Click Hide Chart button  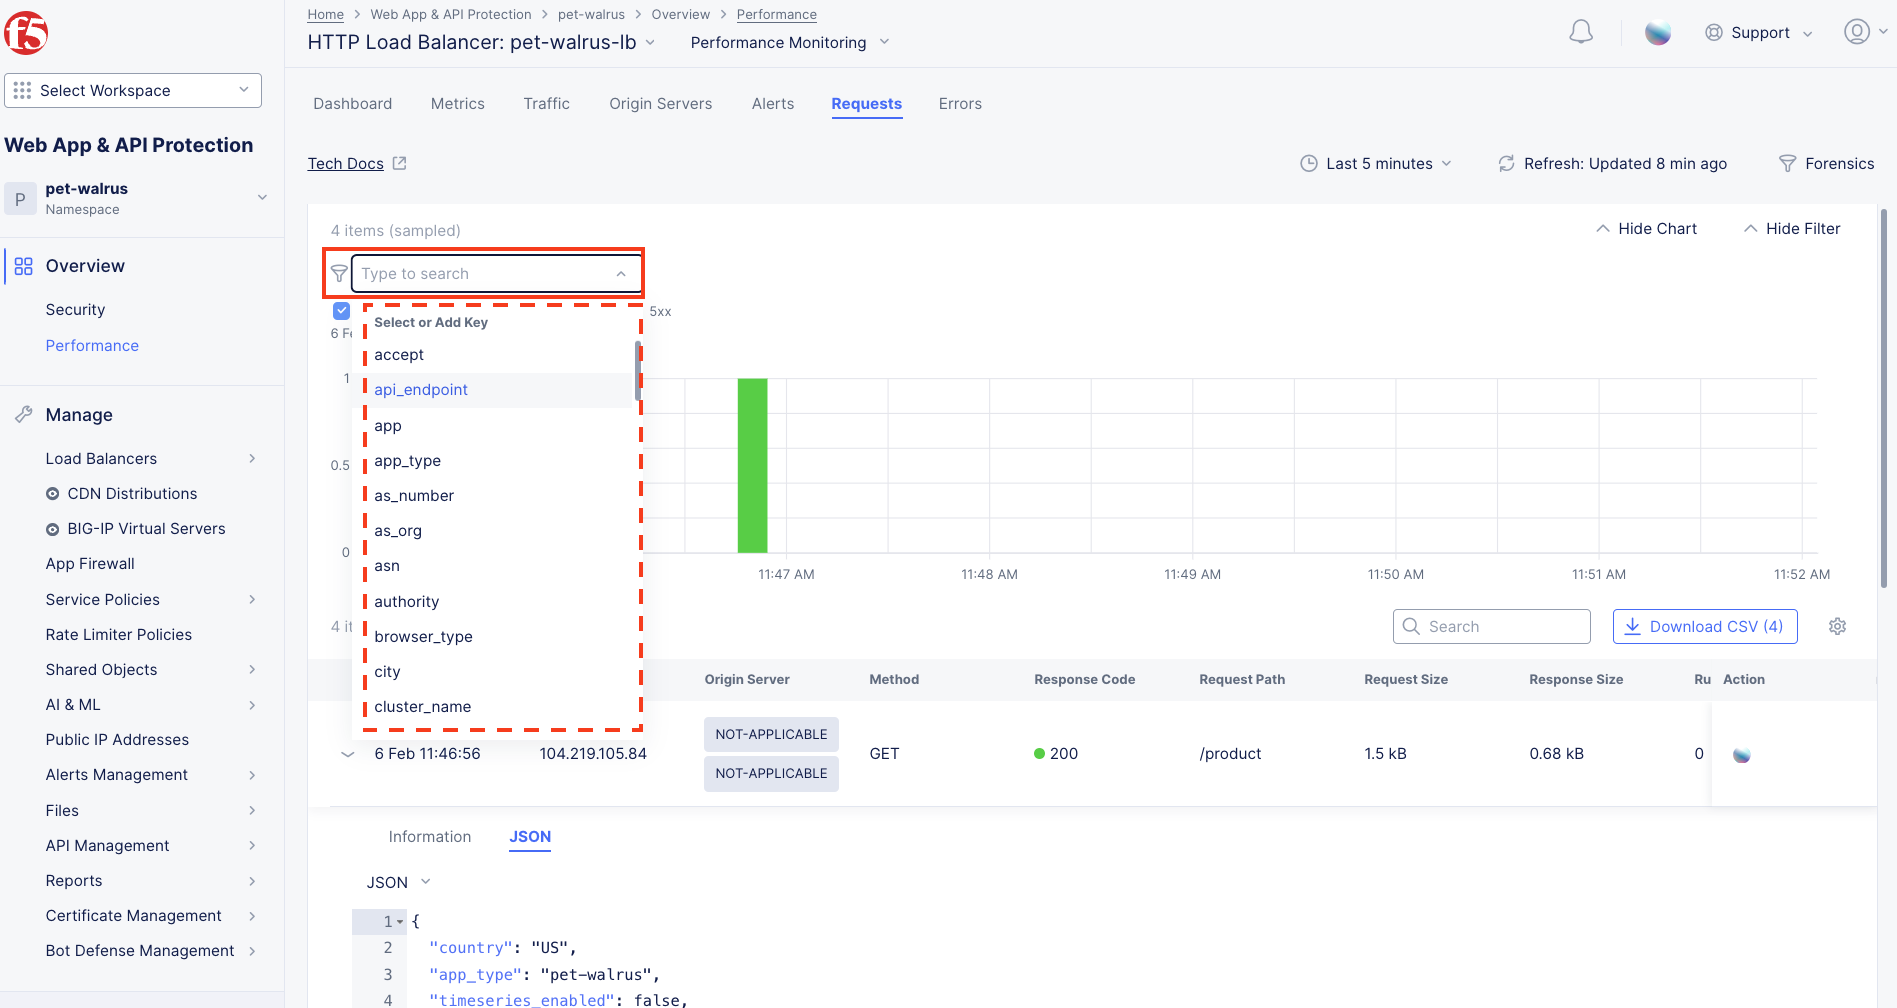1646,229
